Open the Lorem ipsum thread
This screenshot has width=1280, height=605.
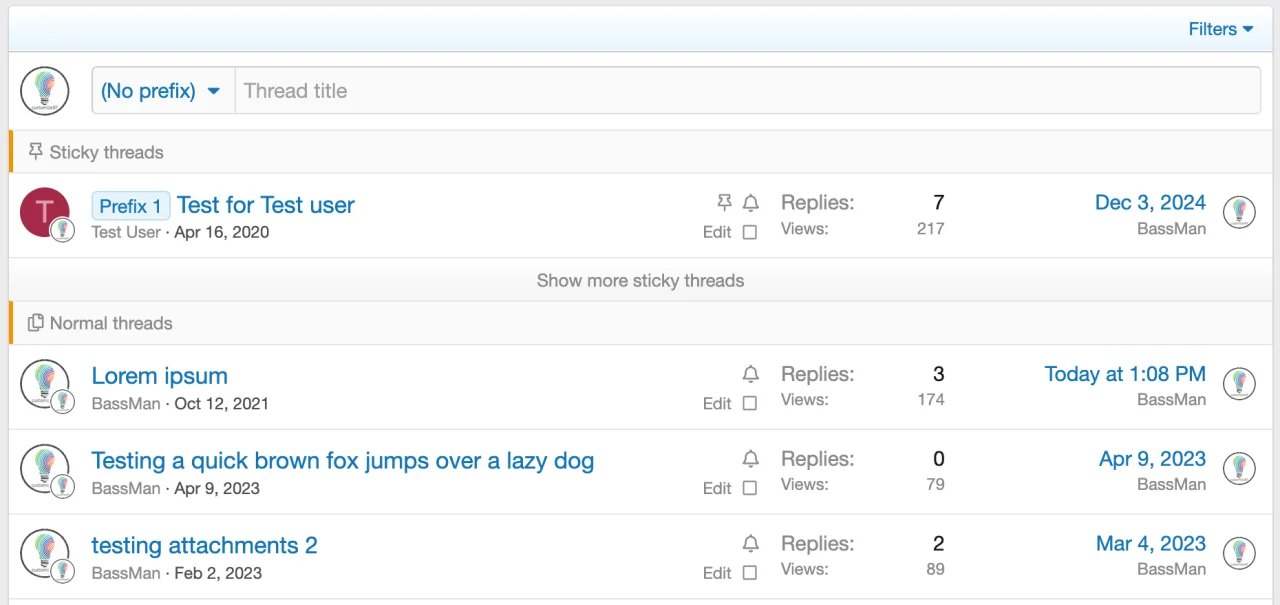[159, 375]
